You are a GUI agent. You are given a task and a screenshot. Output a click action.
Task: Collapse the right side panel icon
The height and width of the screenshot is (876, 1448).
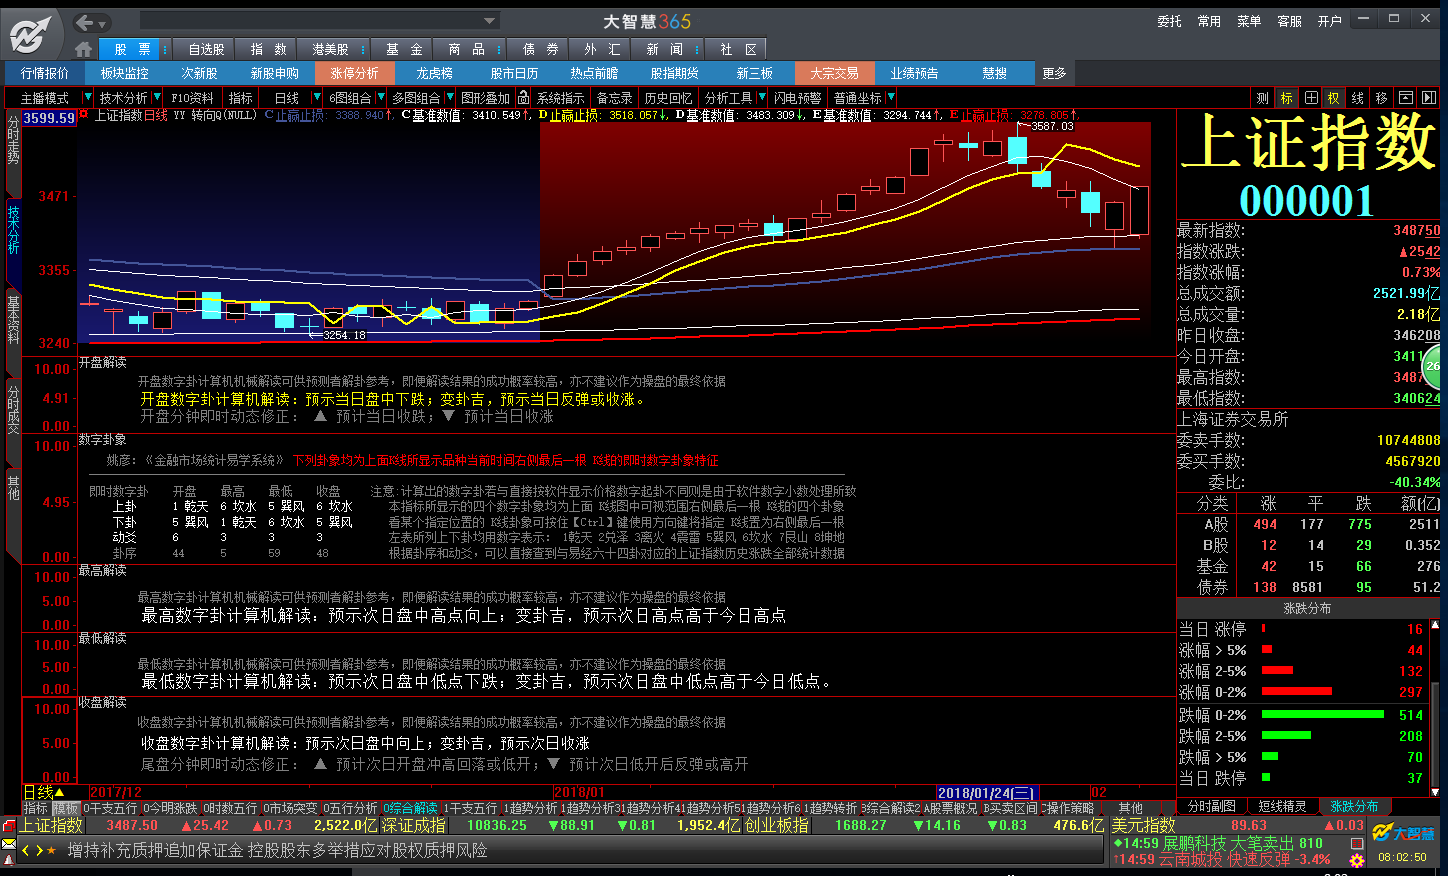click(x=1428, y=97)
